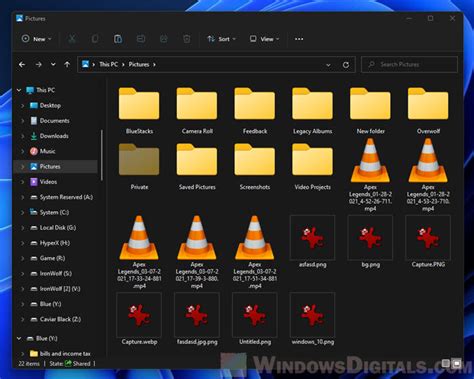Click the Refresh icon beside address bar
Image resolution: width=474 pixels, height=379 pixels.
346,65
